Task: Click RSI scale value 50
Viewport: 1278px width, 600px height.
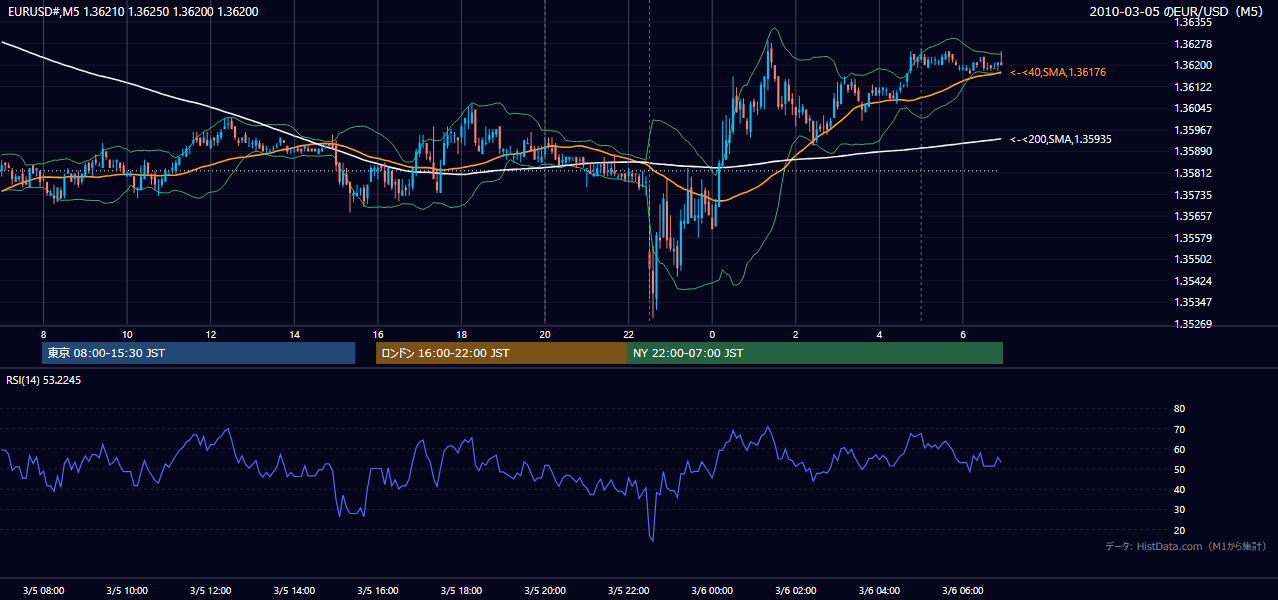Action: [x=1179, y=469]
